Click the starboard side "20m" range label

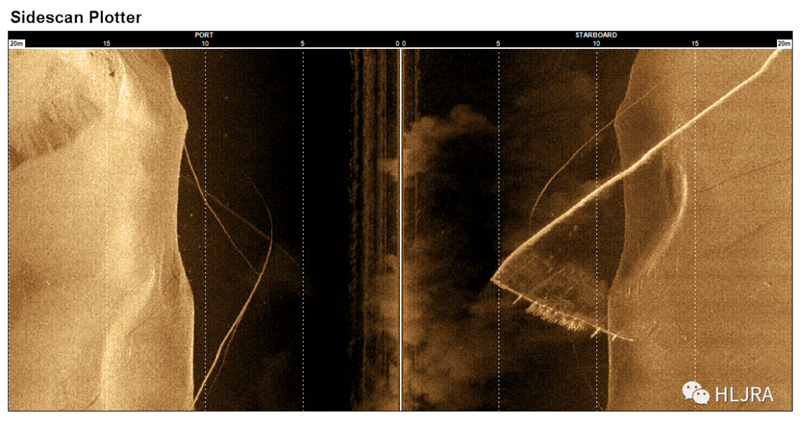point(784,44)
